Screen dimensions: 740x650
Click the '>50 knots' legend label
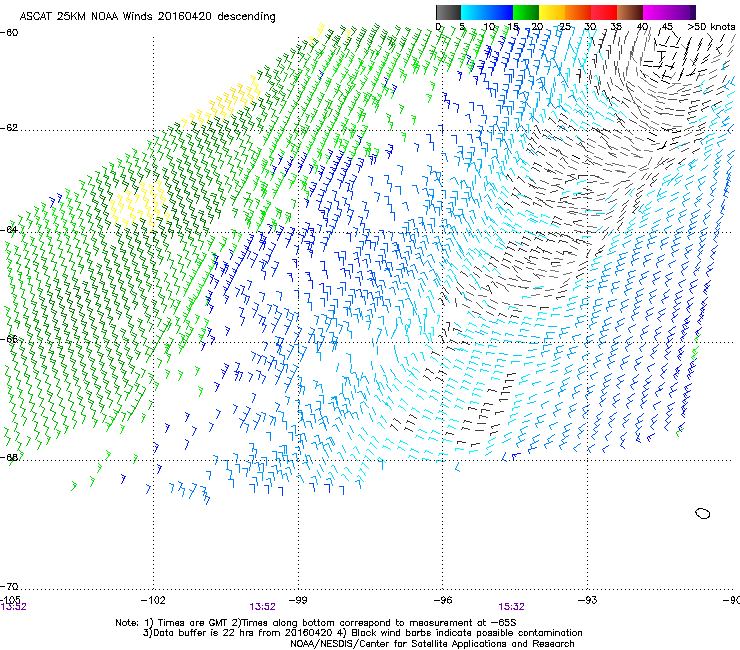(711, 27)
